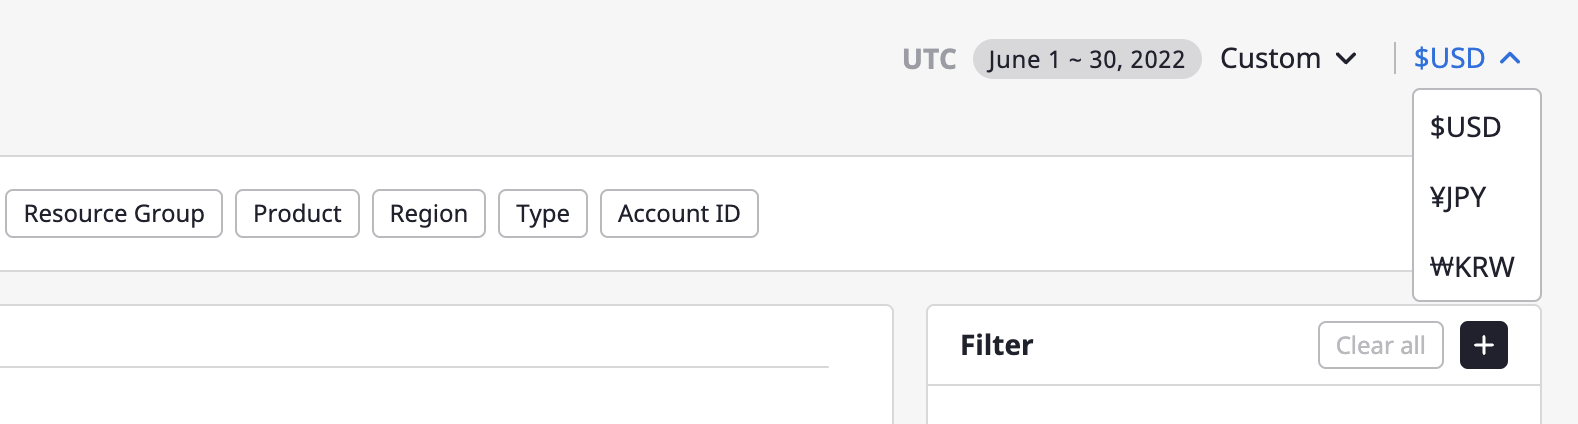Click the UTC timezone label
The height and width of the screenshot is (424, 1578).
coord(929,60)
